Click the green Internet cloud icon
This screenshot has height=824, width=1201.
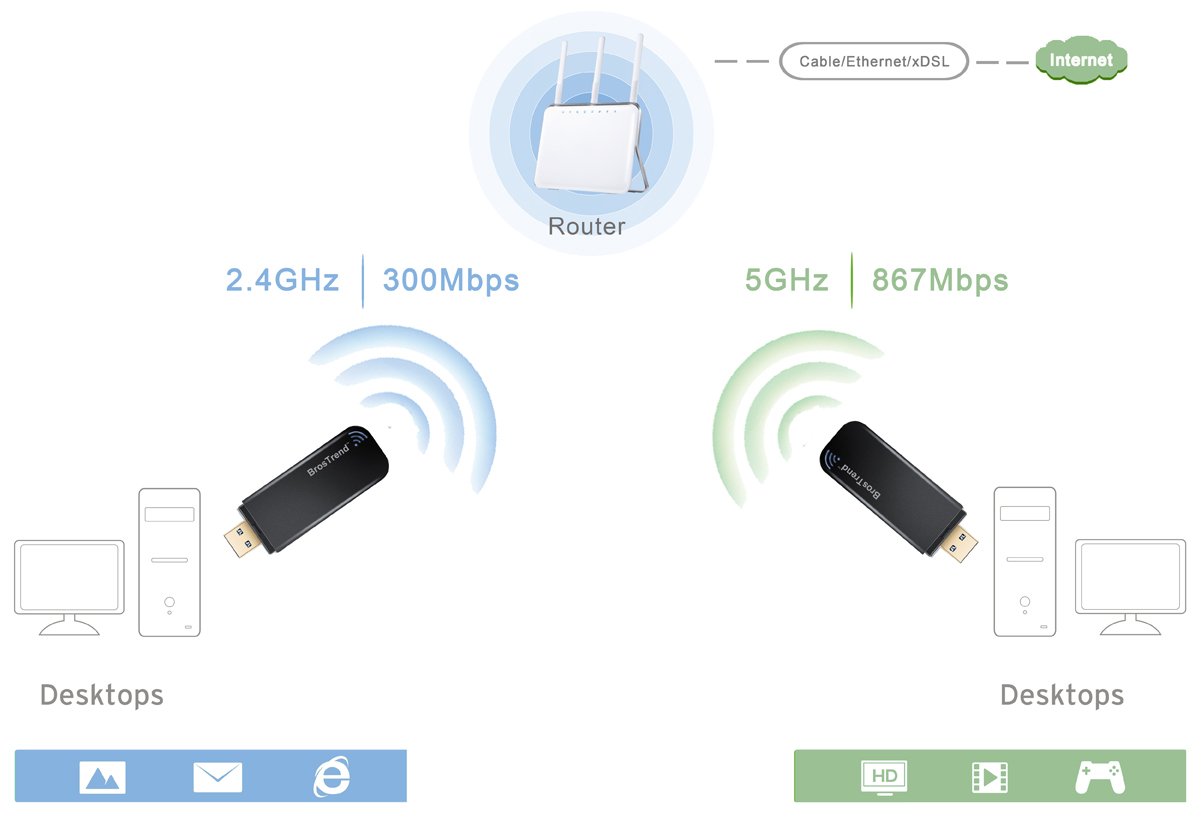tap(1081, 60)
